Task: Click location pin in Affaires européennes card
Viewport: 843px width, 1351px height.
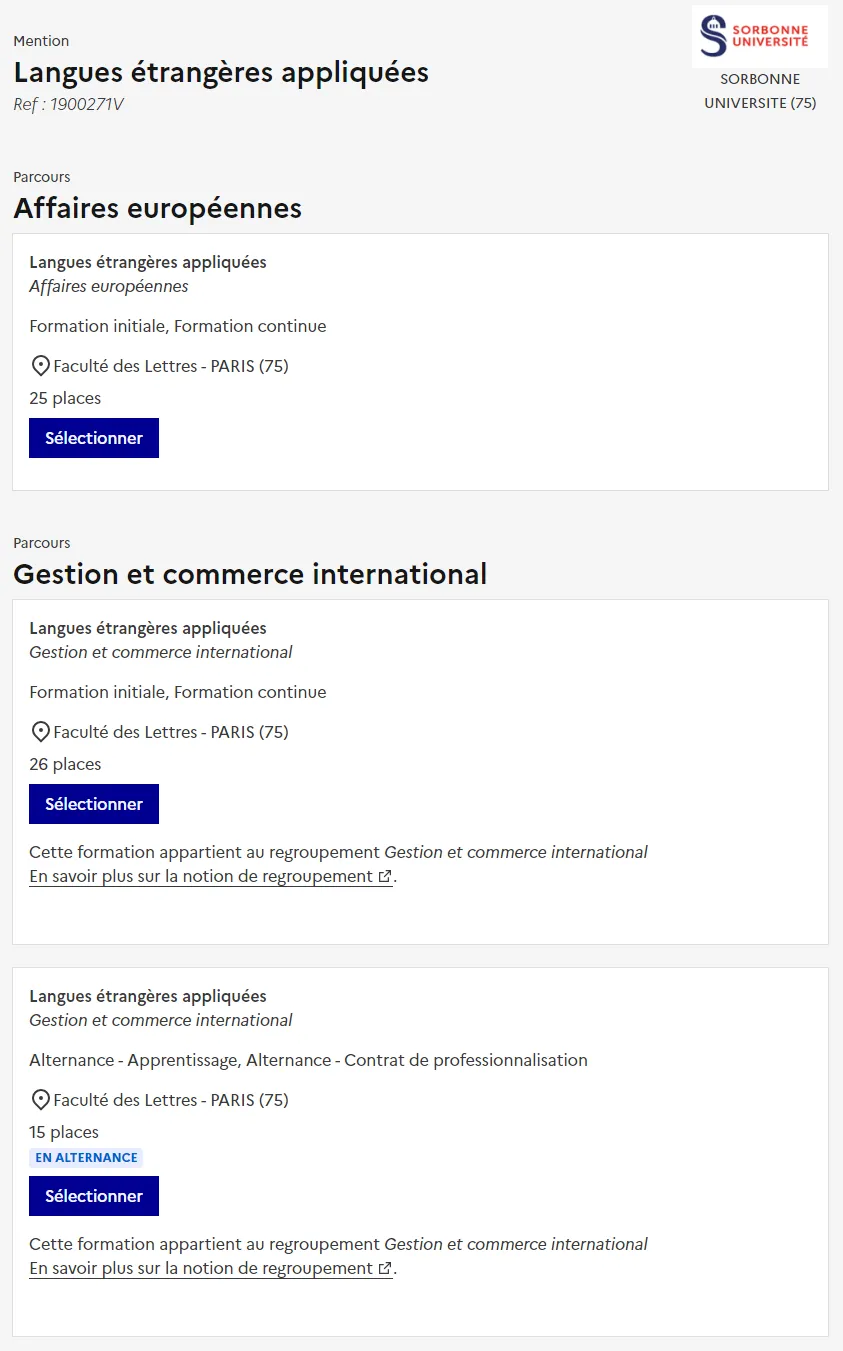Action: 41,366
